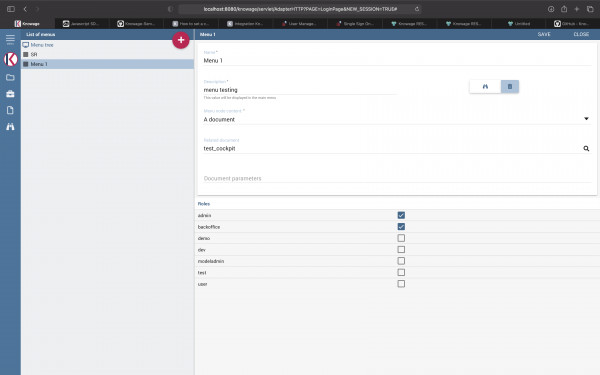Click the List of menus header
600x375 pixels.
point(41,34)
